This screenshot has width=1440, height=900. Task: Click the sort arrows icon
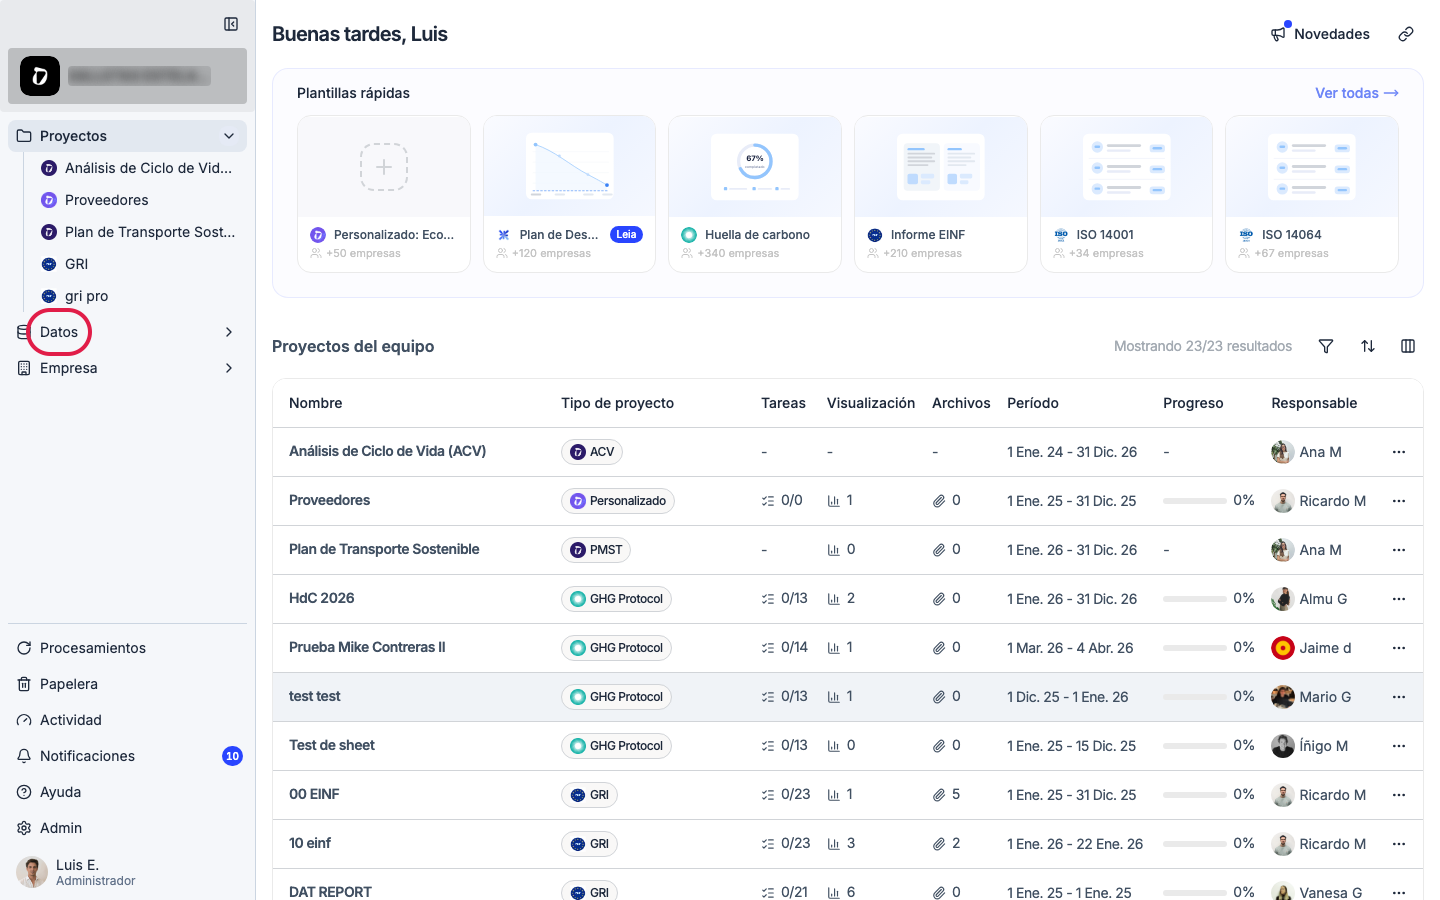click(x=1368, y=346)
